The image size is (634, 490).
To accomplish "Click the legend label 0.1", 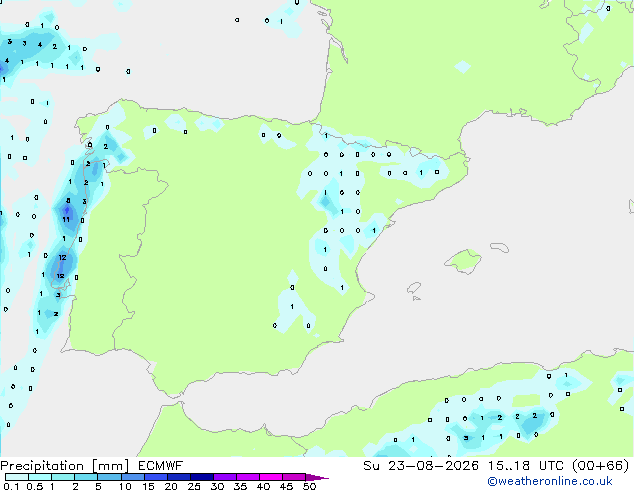I will coord(11,486).
